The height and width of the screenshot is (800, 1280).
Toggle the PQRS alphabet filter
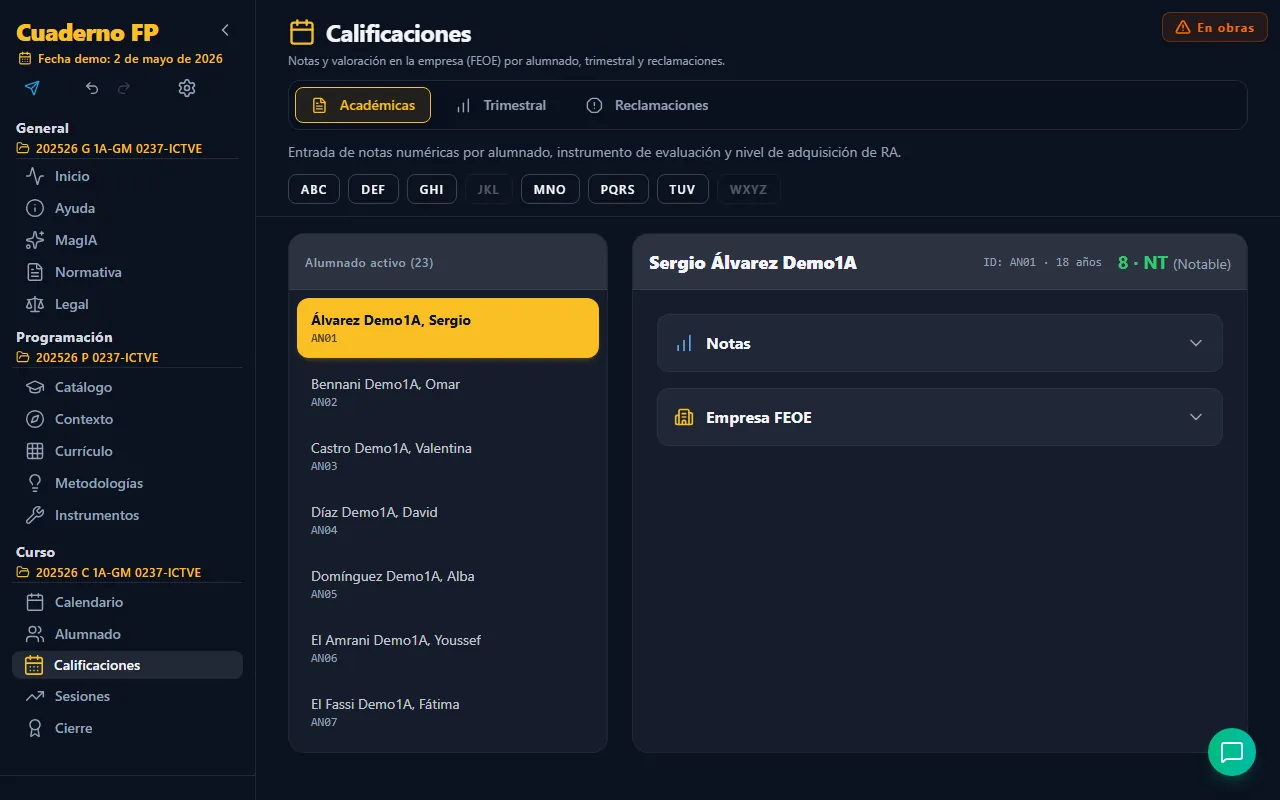click(x=618, y=189)
